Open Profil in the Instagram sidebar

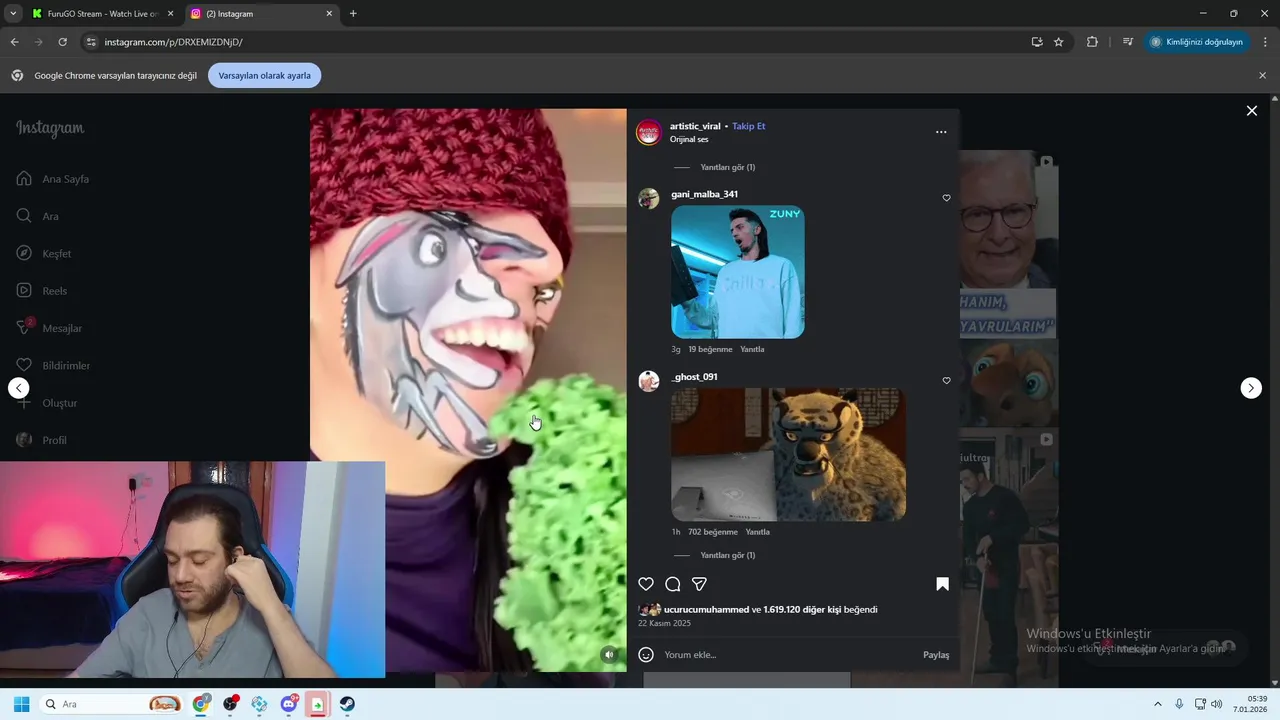point(42,440)
